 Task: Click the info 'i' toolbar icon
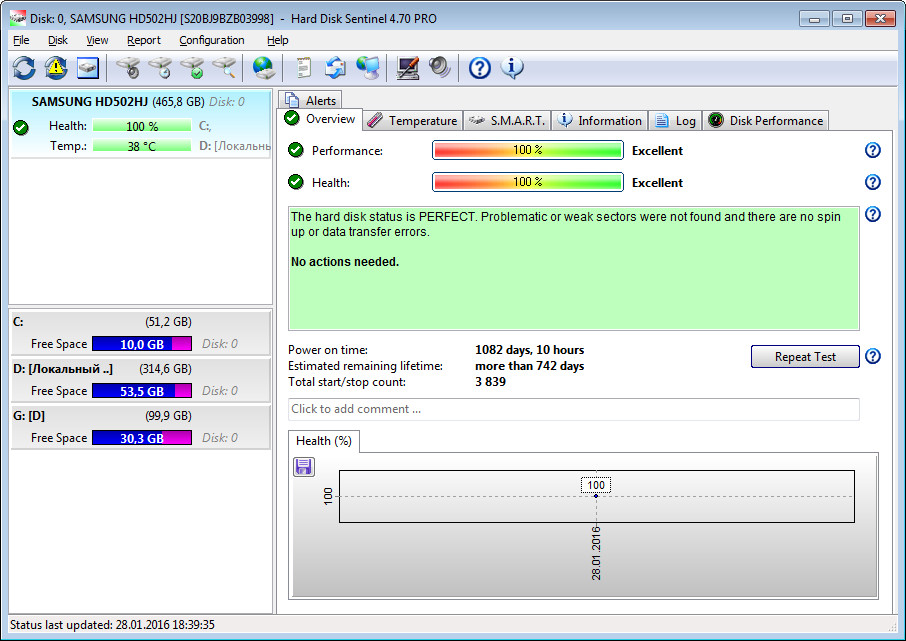tap(512, 68)
